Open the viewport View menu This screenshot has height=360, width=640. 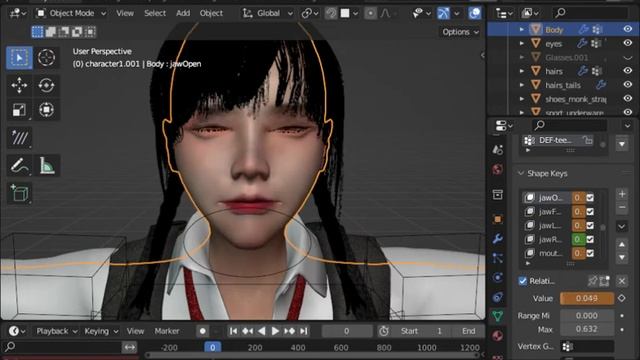point(125,13)
